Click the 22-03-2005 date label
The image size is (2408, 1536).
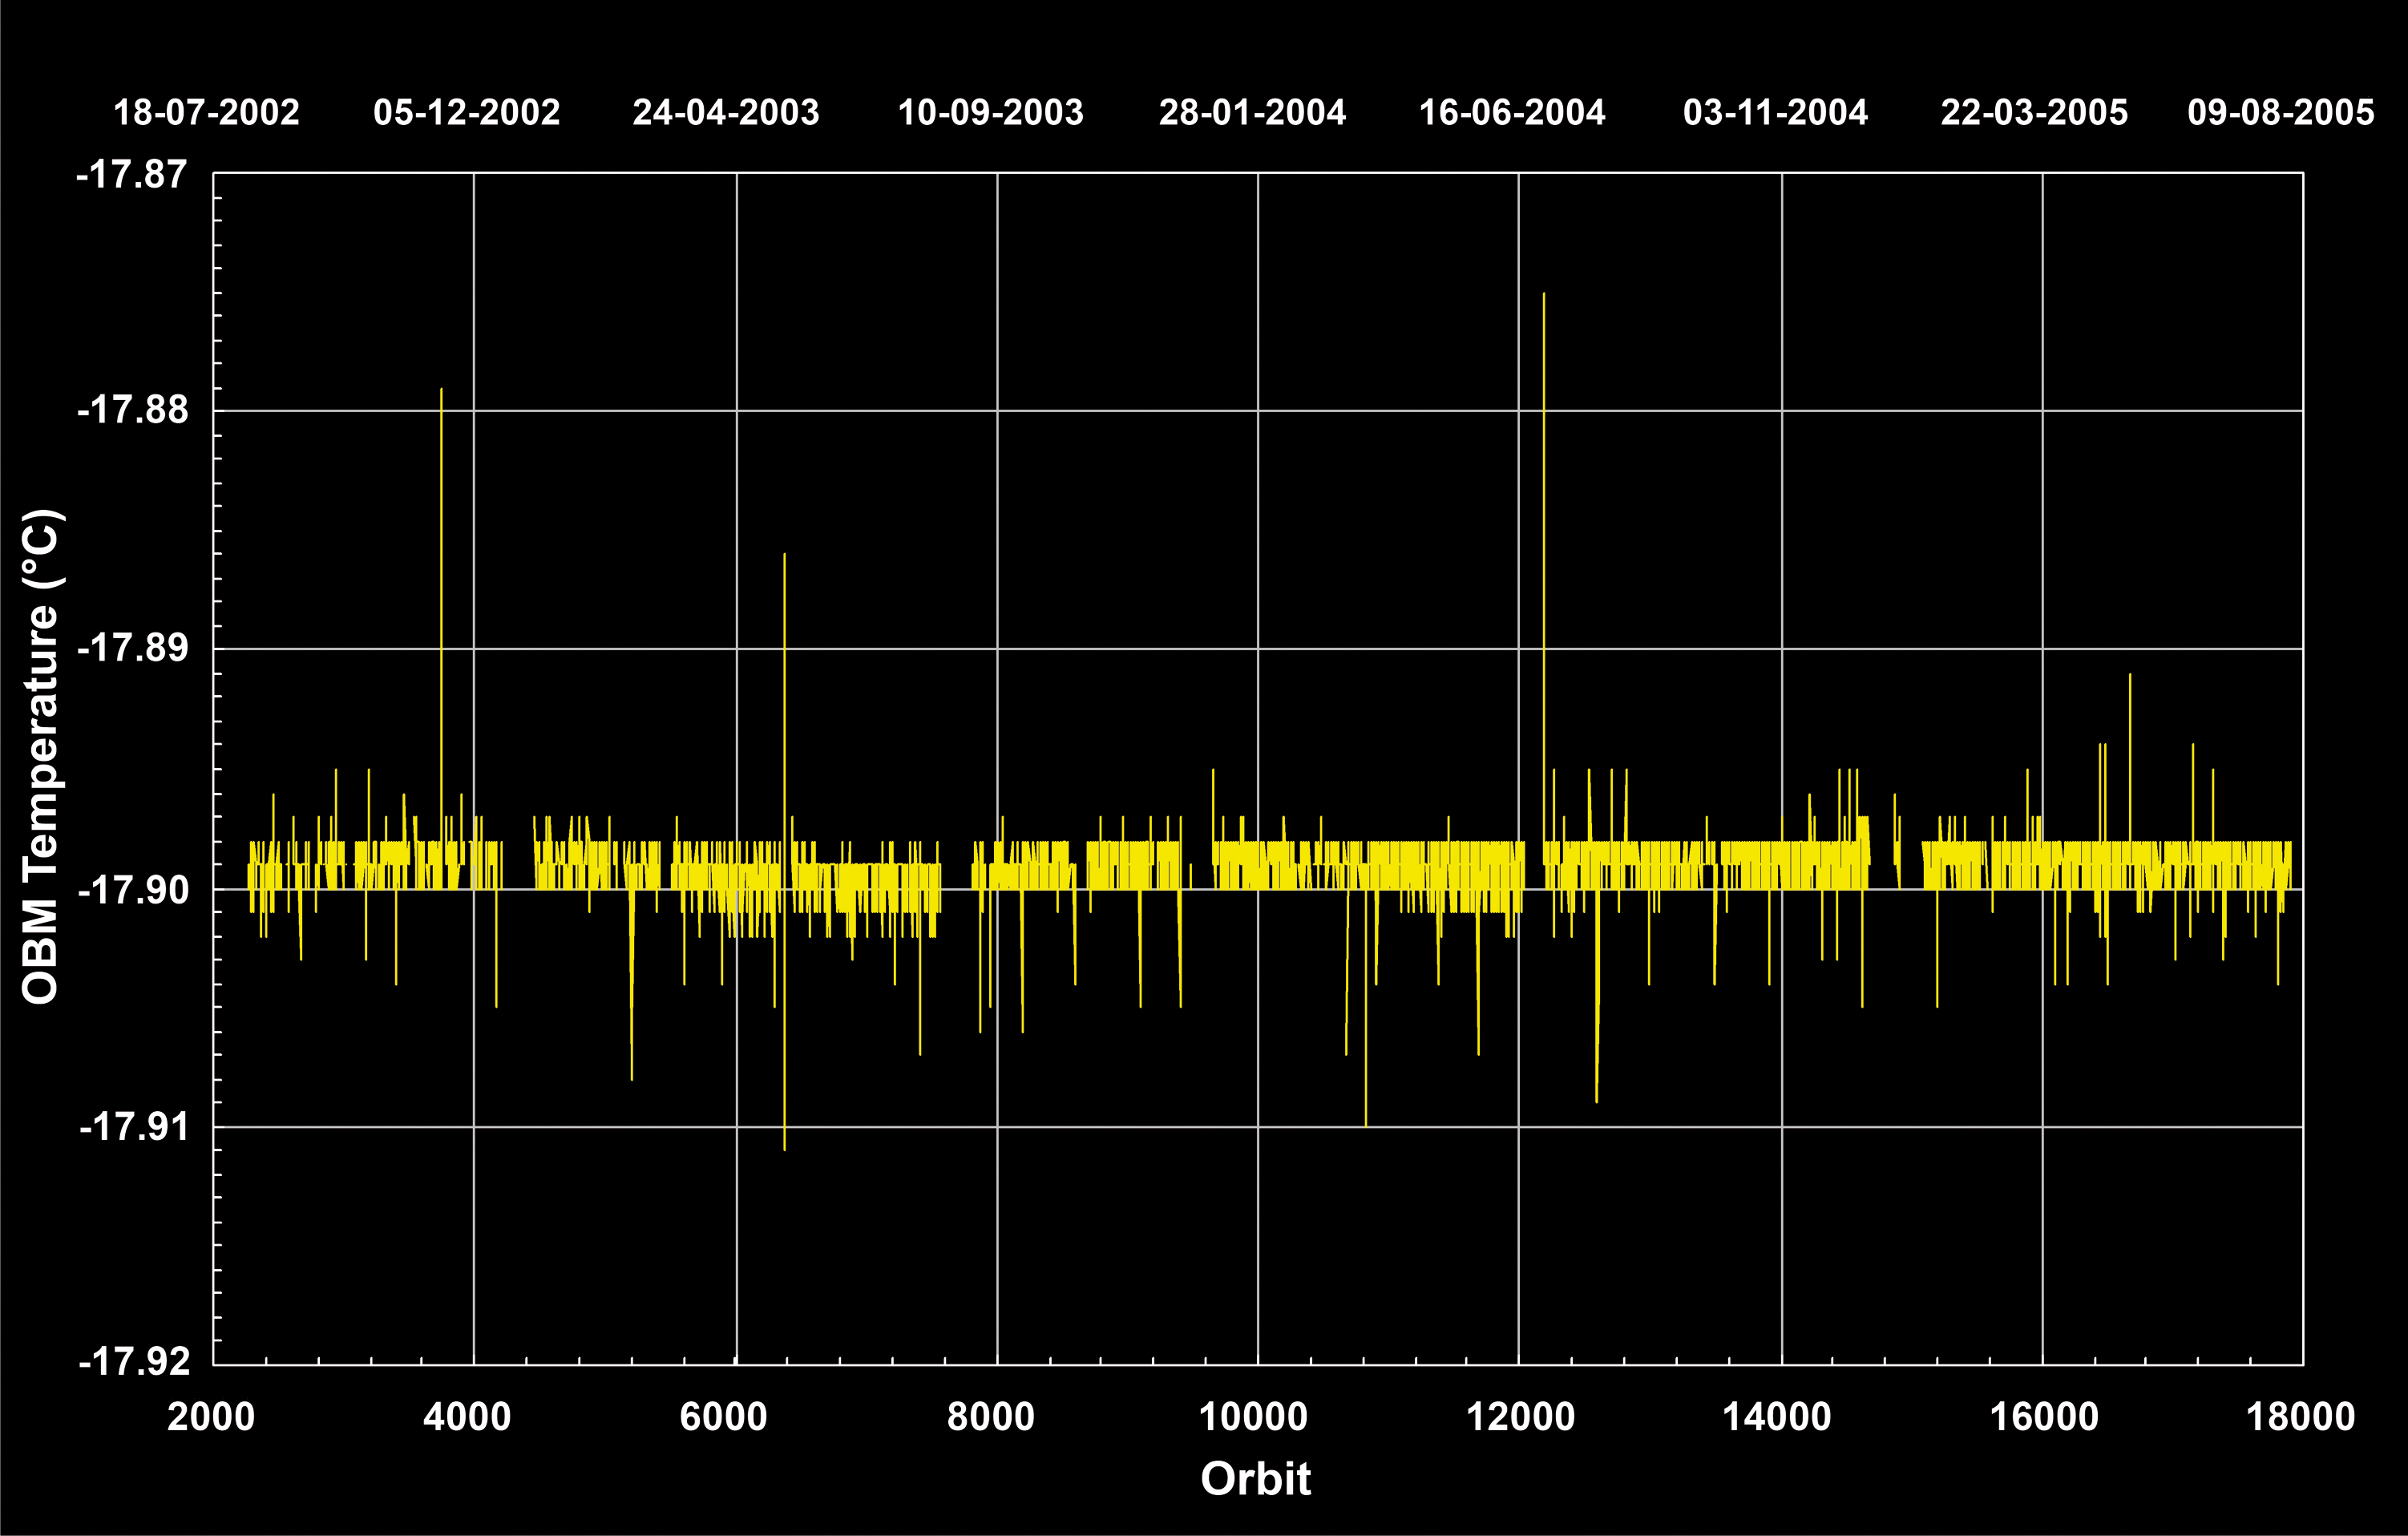click(2034, 112)
